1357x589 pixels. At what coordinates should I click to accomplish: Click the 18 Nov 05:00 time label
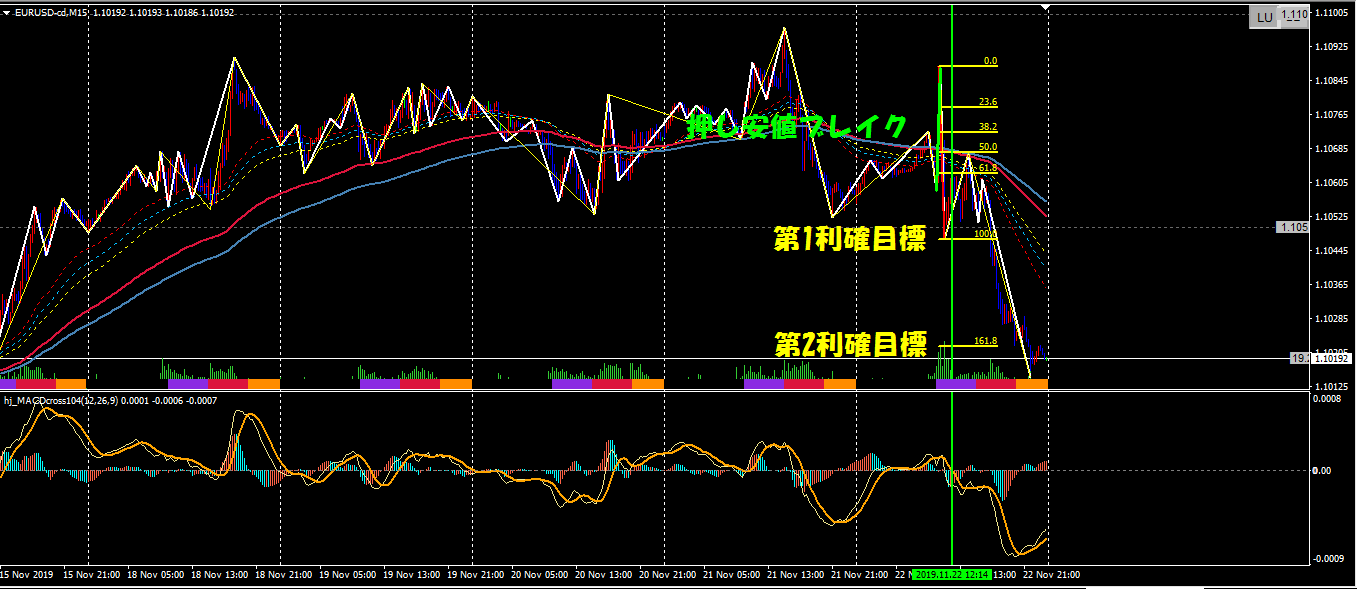pos(156,575)
